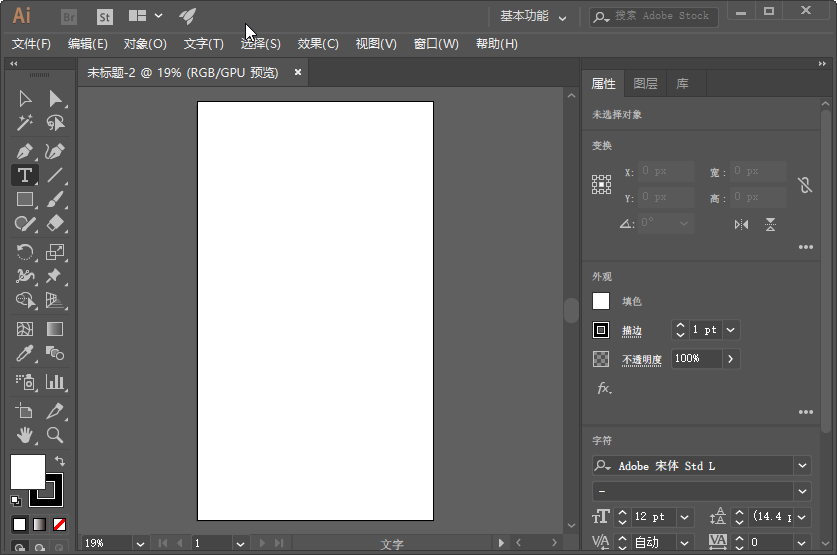This screenshot has width=837, height=555.
Task: Open the Adobe 宋体 Std L font dropdown
Action: point(802,466)
